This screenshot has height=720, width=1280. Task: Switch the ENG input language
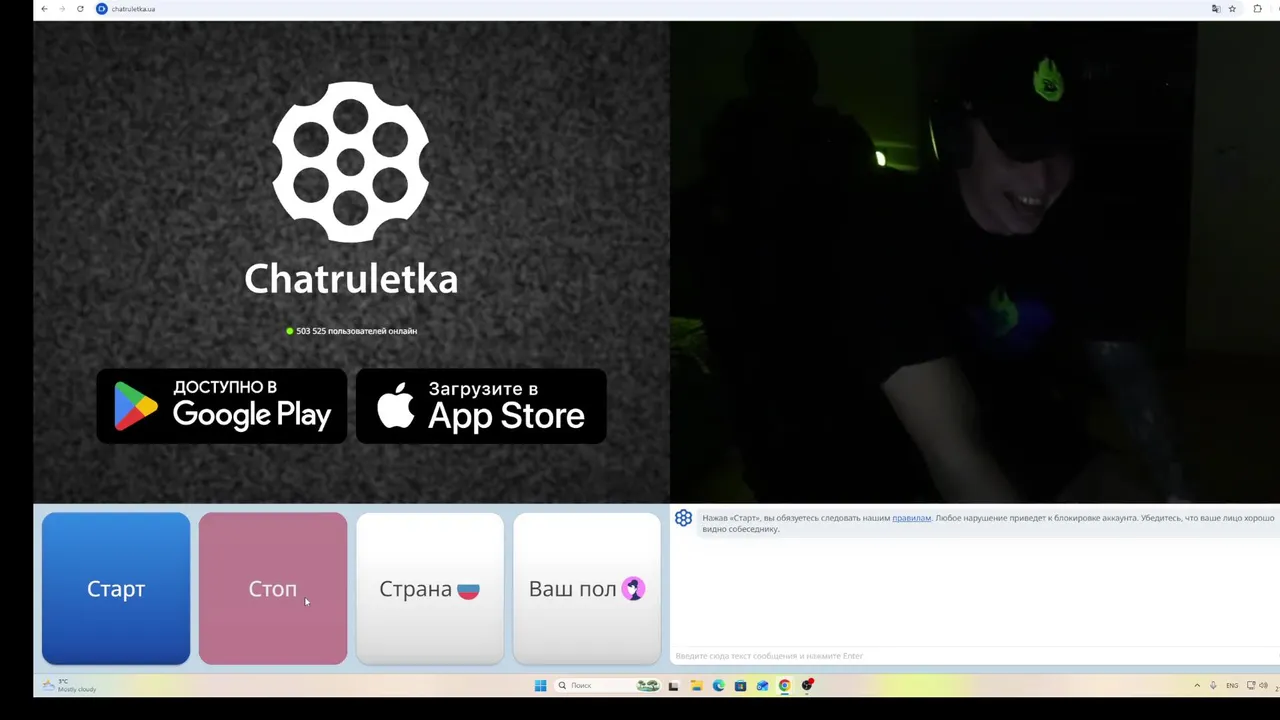click(x=1232, y=685)
